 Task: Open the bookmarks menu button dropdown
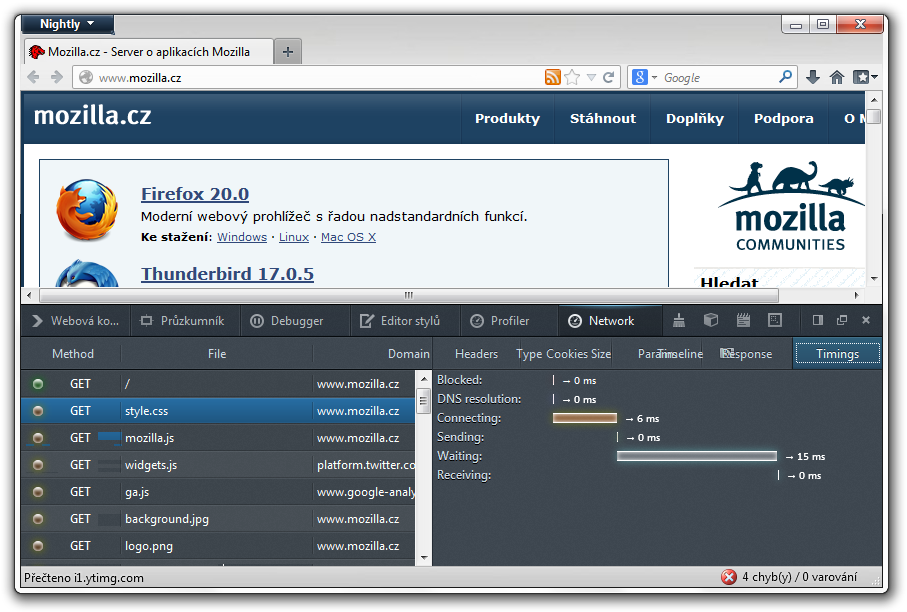tap(866, 77)
